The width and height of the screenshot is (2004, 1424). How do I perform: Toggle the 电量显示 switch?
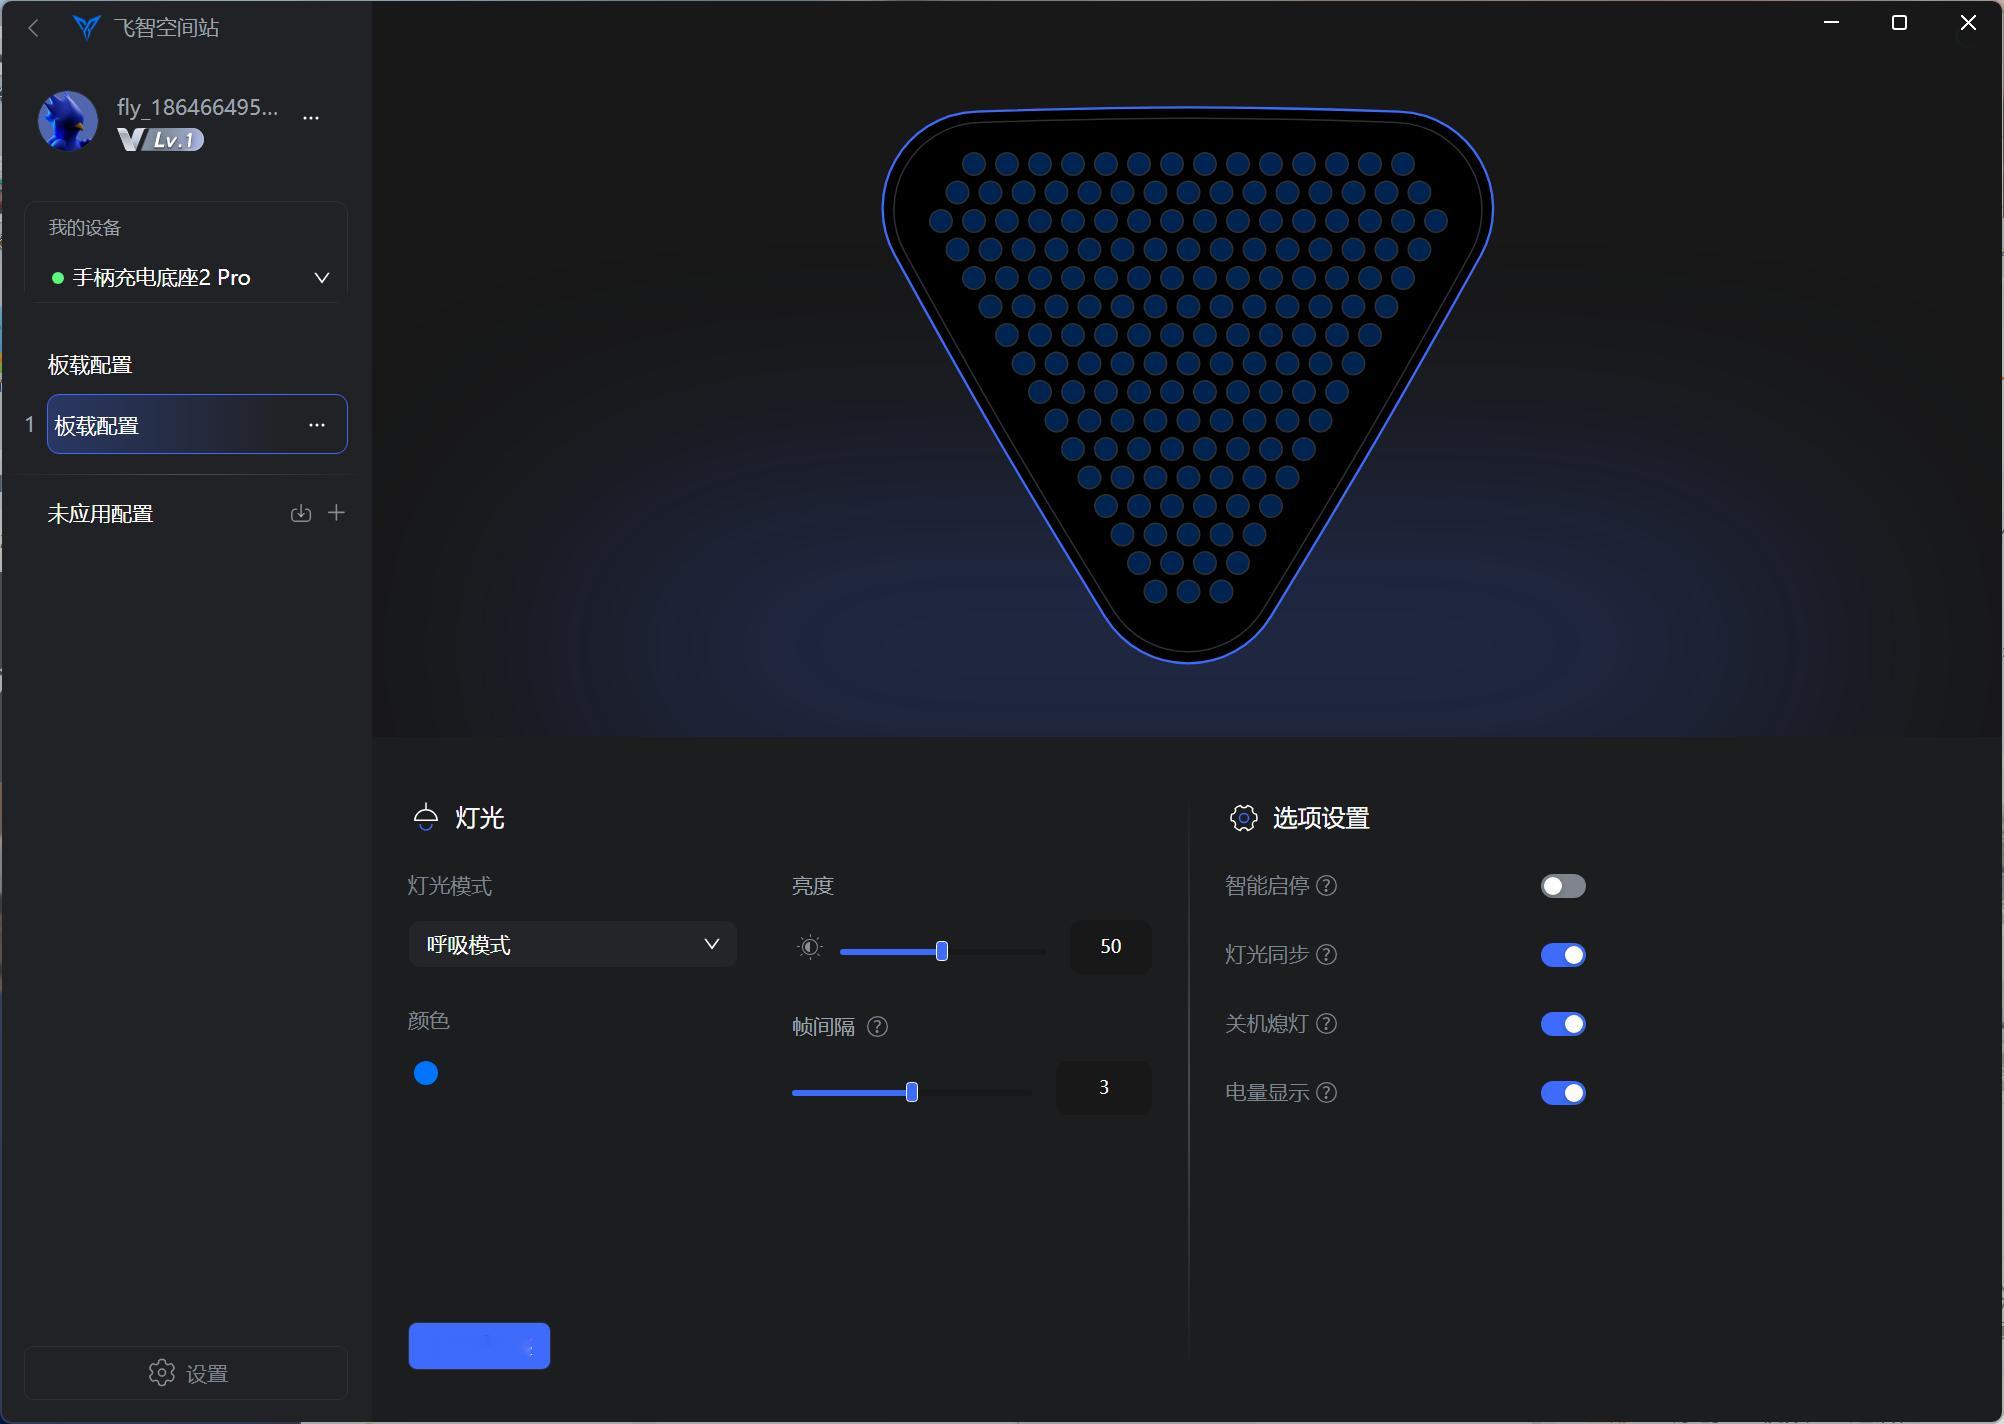[x=1562, y=1093]
